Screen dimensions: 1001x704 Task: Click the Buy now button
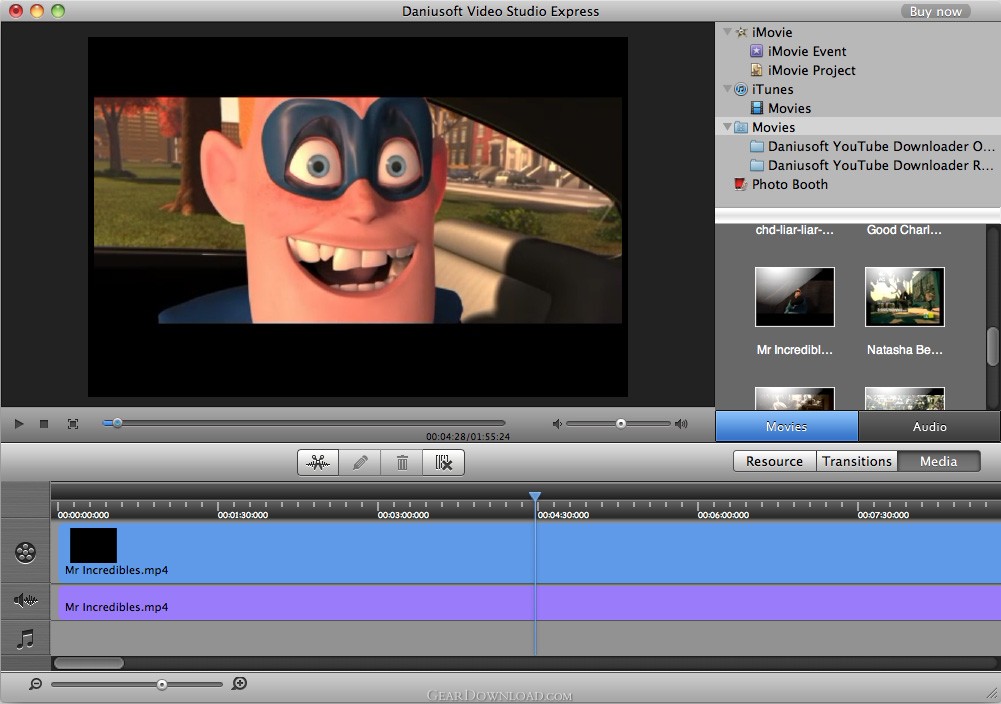pos(935,11)
